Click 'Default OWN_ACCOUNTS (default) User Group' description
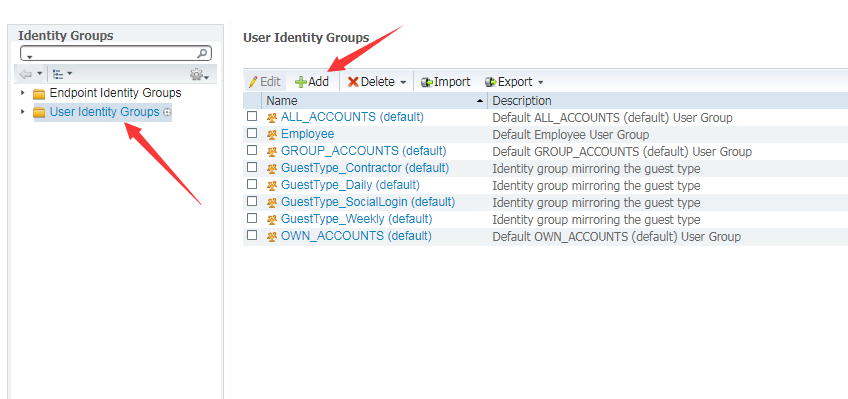This screenshot has height=399, width=848. 617,237
